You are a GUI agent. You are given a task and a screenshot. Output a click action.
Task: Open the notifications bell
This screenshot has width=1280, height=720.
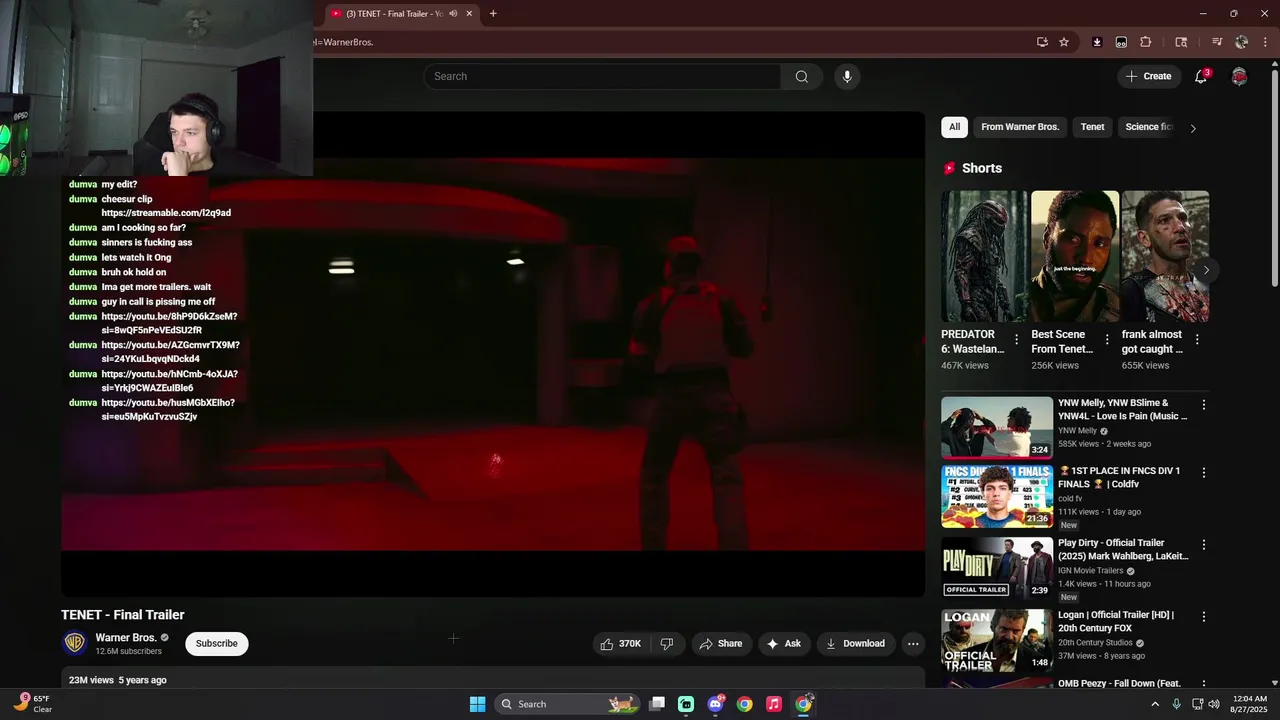point(1201,76)
